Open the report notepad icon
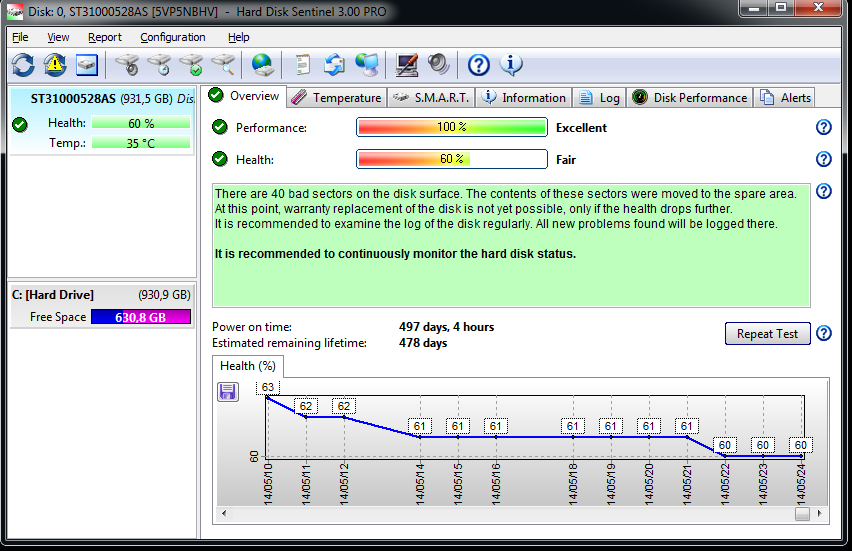Image resolution: width=852 pixels, height=551 pixels. (x=302, y=65)
